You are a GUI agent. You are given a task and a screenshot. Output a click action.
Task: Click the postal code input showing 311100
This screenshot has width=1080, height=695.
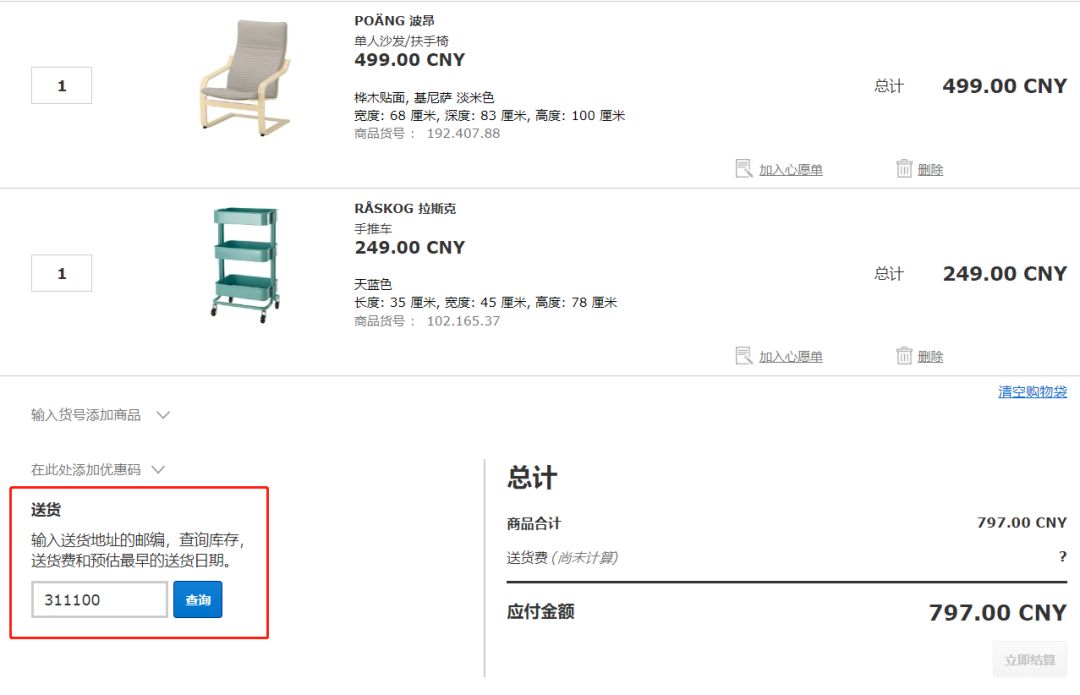click(x=98, y=598)
